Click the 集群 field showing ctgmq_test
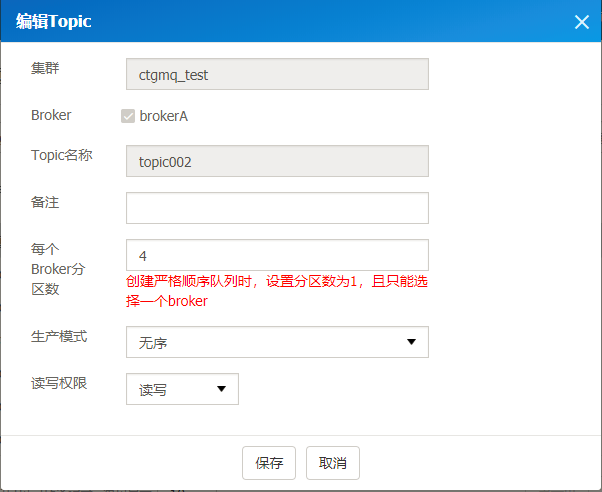602x492 pixels. tap(277, 74)
